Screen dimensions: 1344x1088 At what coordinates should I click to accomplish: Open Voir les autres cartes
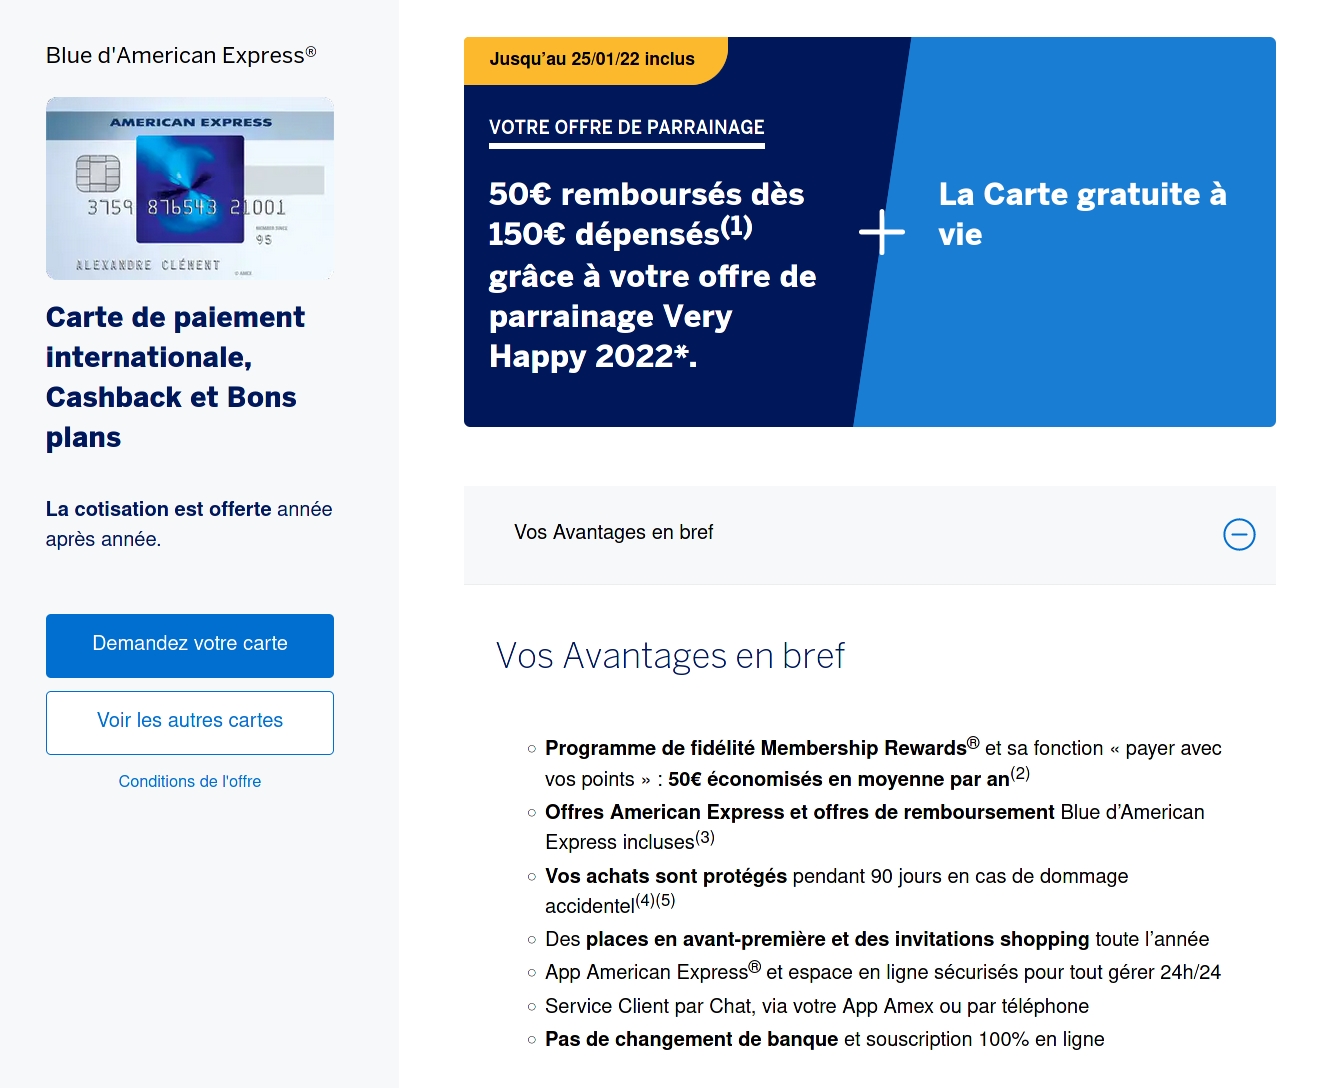click(x=190, y=722)
